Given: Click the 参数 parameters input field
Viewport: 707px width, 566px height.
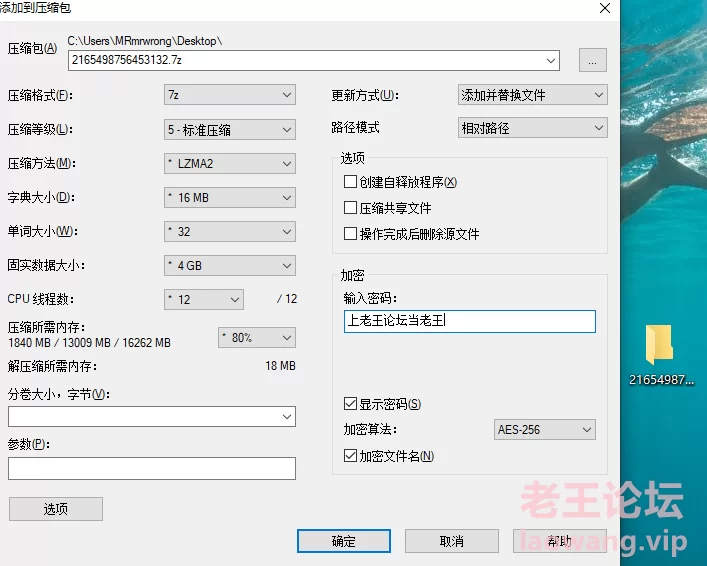Looking at the screenshot, I should (152, 468).
